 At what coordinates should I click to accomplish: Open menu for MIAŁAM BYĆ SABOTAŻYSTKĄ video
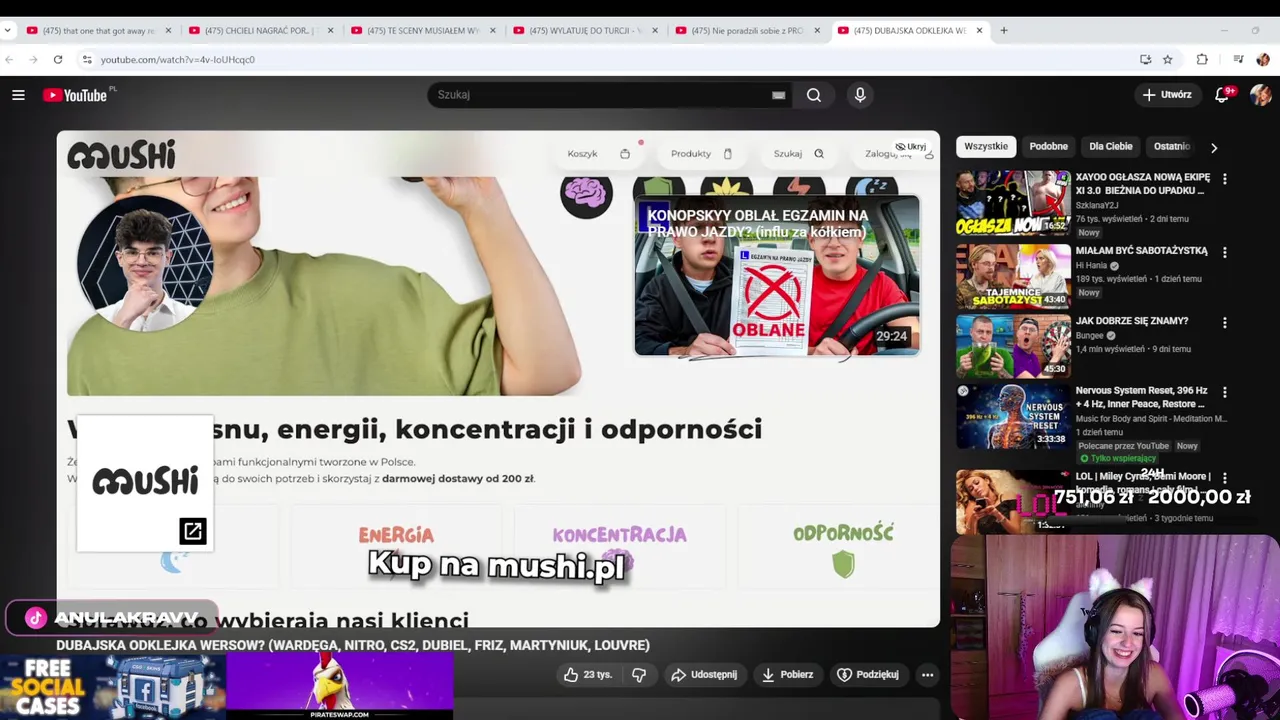[1225, 253]
